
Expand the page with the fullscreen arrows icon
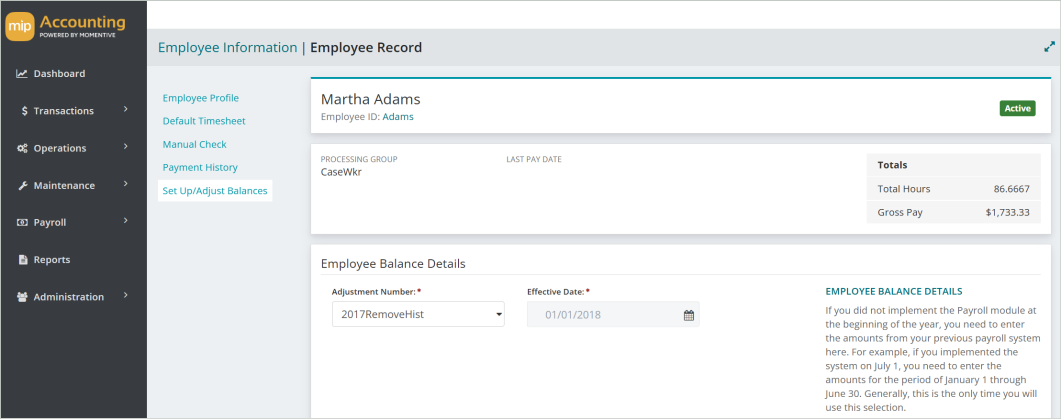(1049, 47)
